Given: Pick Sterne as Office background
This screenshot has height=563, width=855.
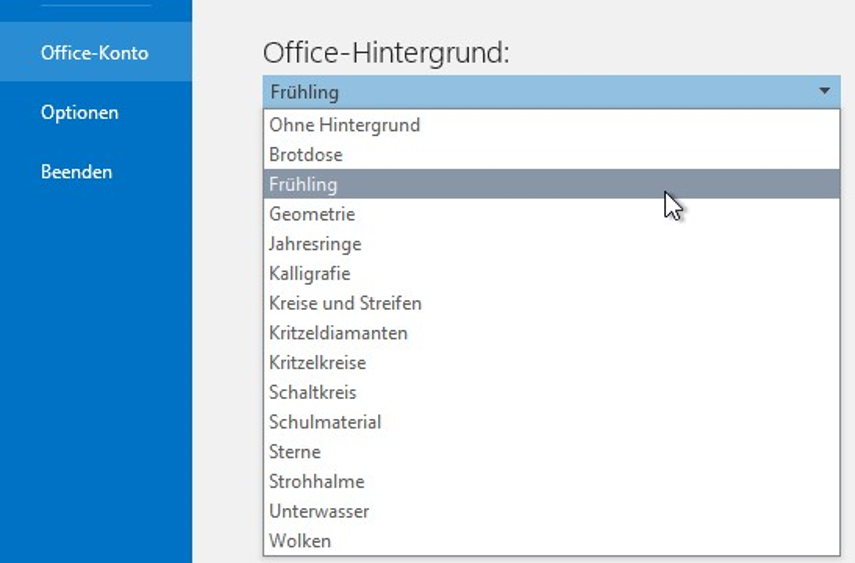Looking at the screenshot, I should pos(551,452).
